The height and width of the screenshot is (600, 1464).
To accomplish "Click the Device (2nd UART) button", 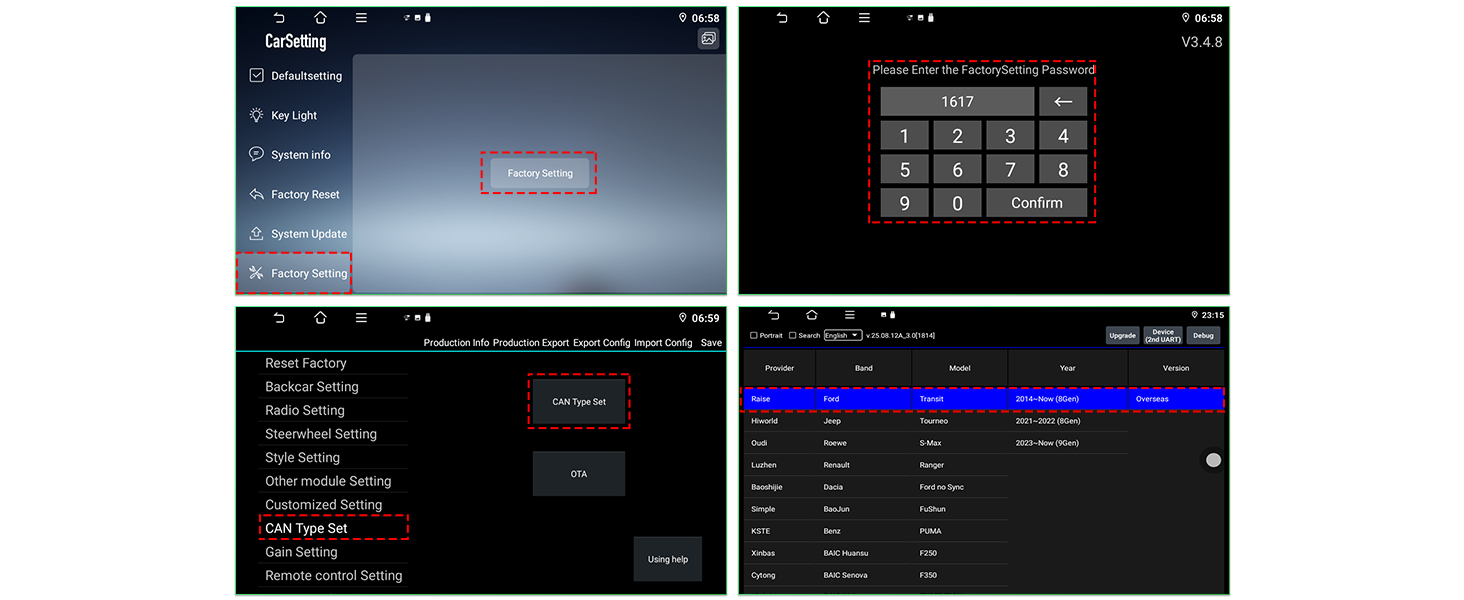I will [x=1163, y=336].
